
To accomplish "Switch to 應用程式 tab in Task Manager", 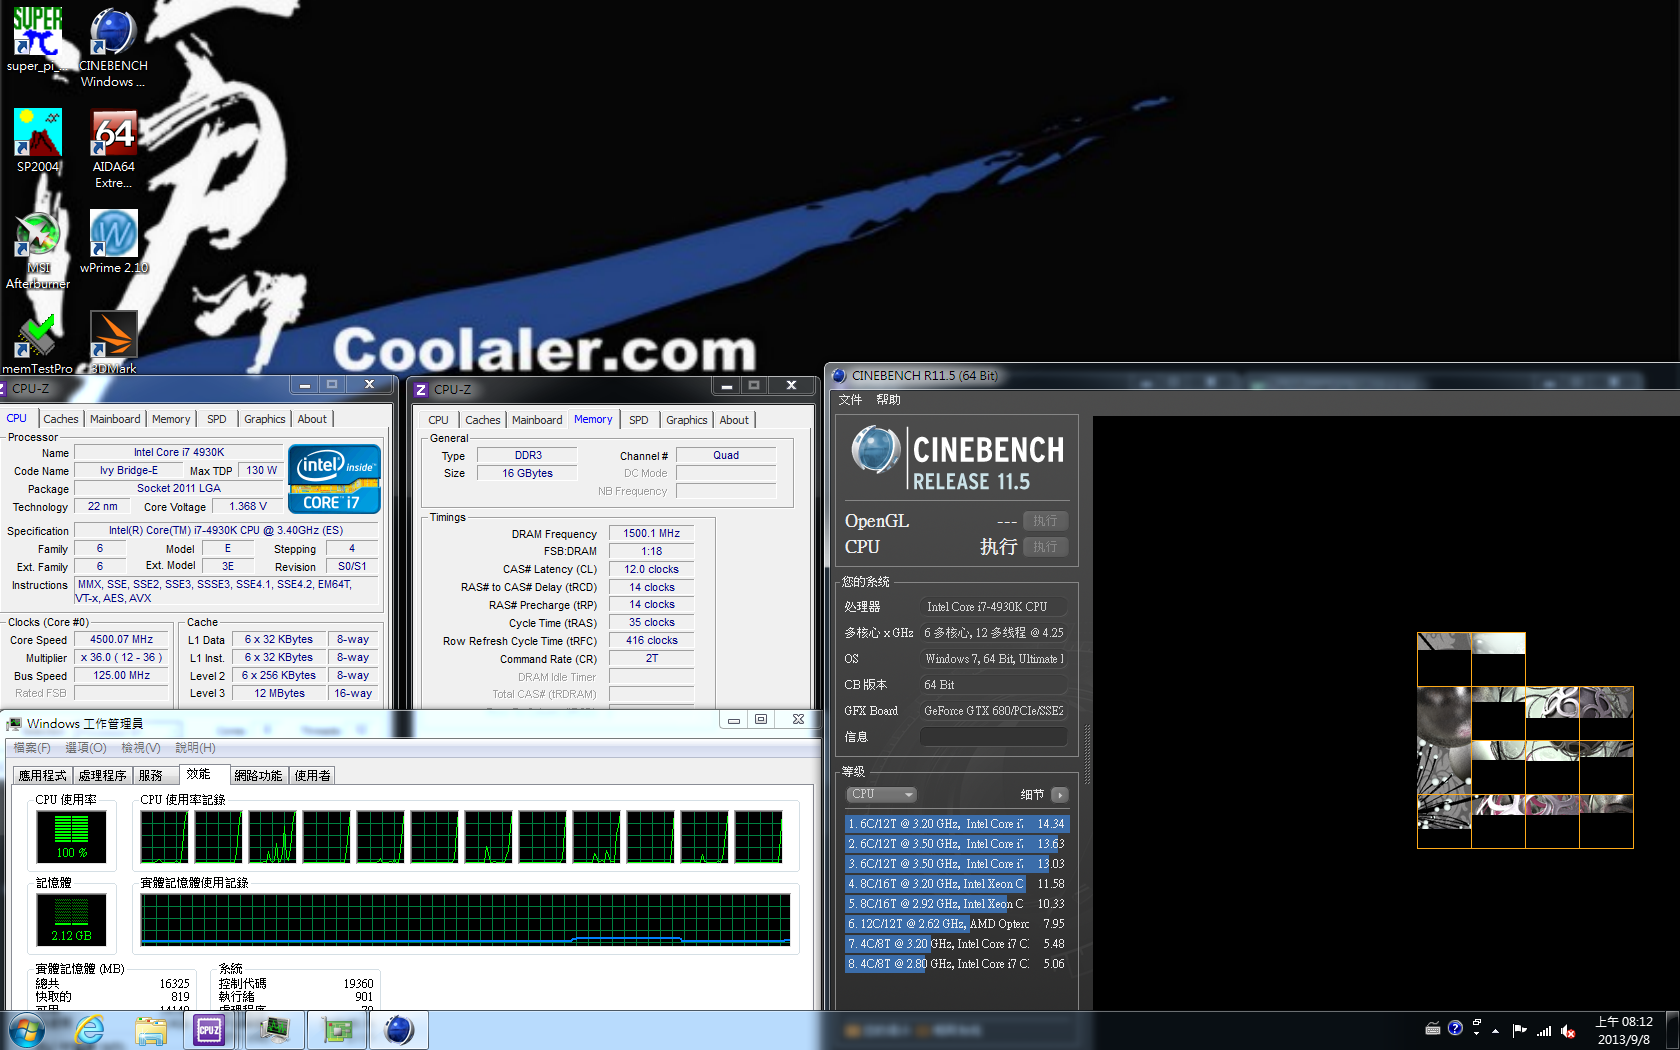I will coord(43,776).
